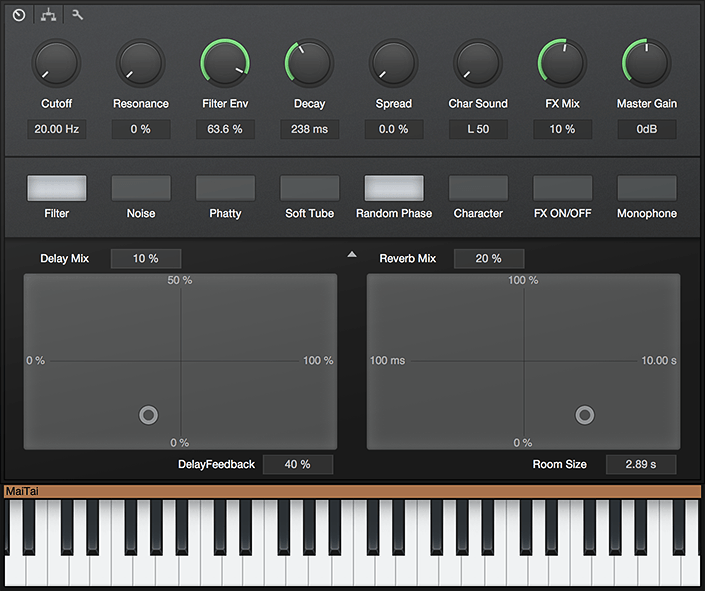Click the reverb XY pad handle
Screen dimensions: 705x591
point(585,415)
